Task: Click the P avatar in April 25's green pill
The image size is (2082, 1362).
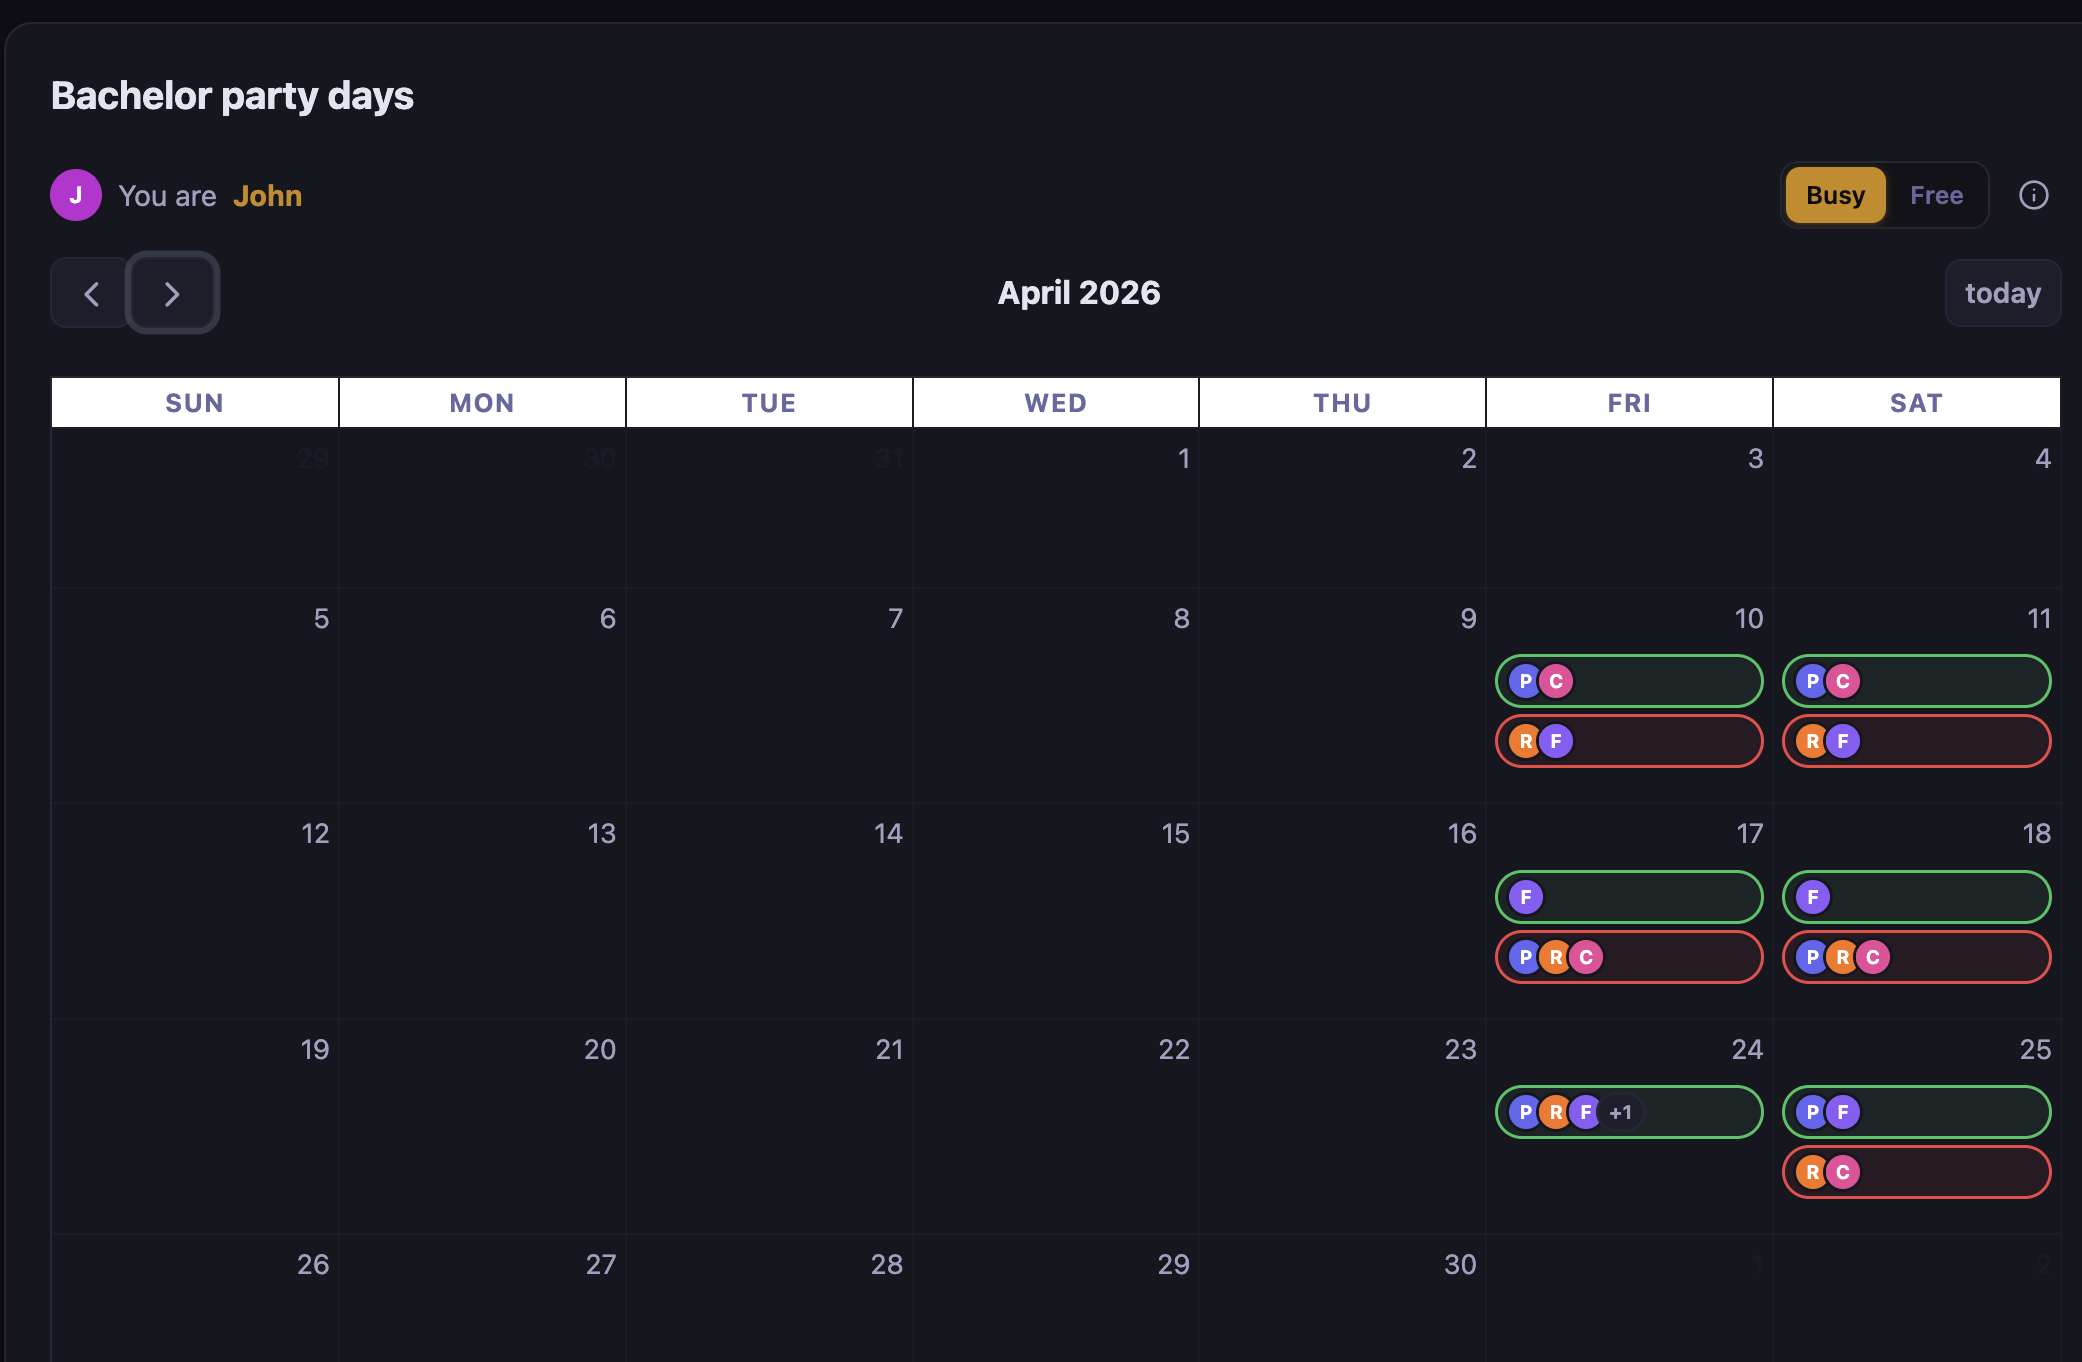Action: (1813, 1112)
